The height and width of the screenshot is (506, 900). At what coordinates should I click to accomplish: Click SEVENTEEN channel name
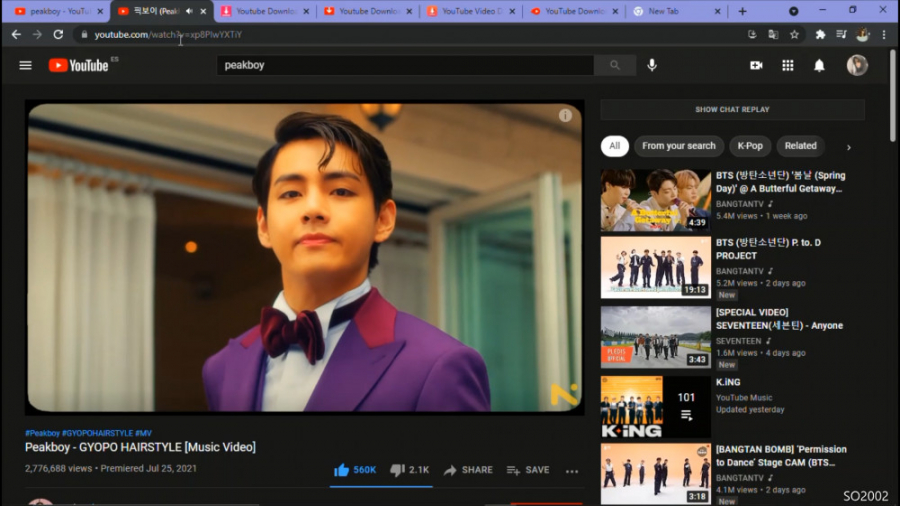pos(738,341)
